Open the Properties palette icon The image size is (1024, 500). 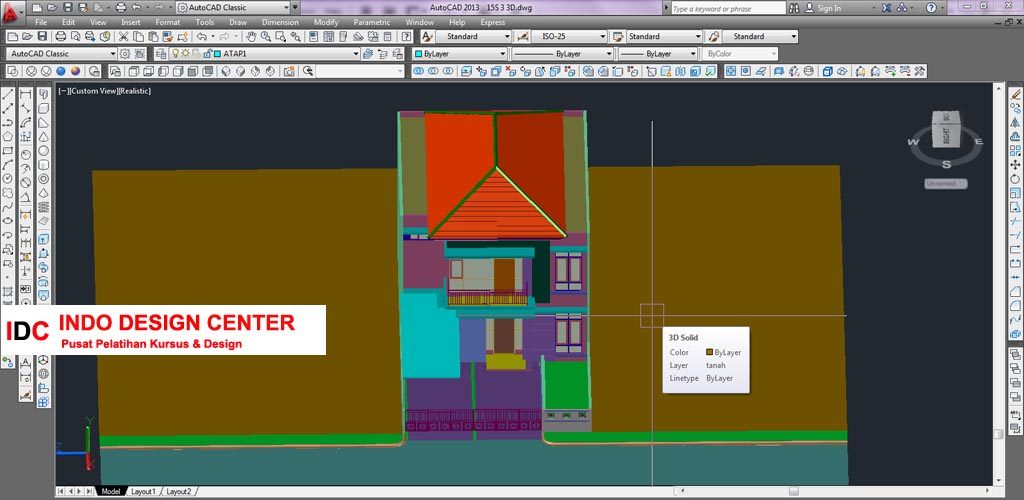[313, 37]
